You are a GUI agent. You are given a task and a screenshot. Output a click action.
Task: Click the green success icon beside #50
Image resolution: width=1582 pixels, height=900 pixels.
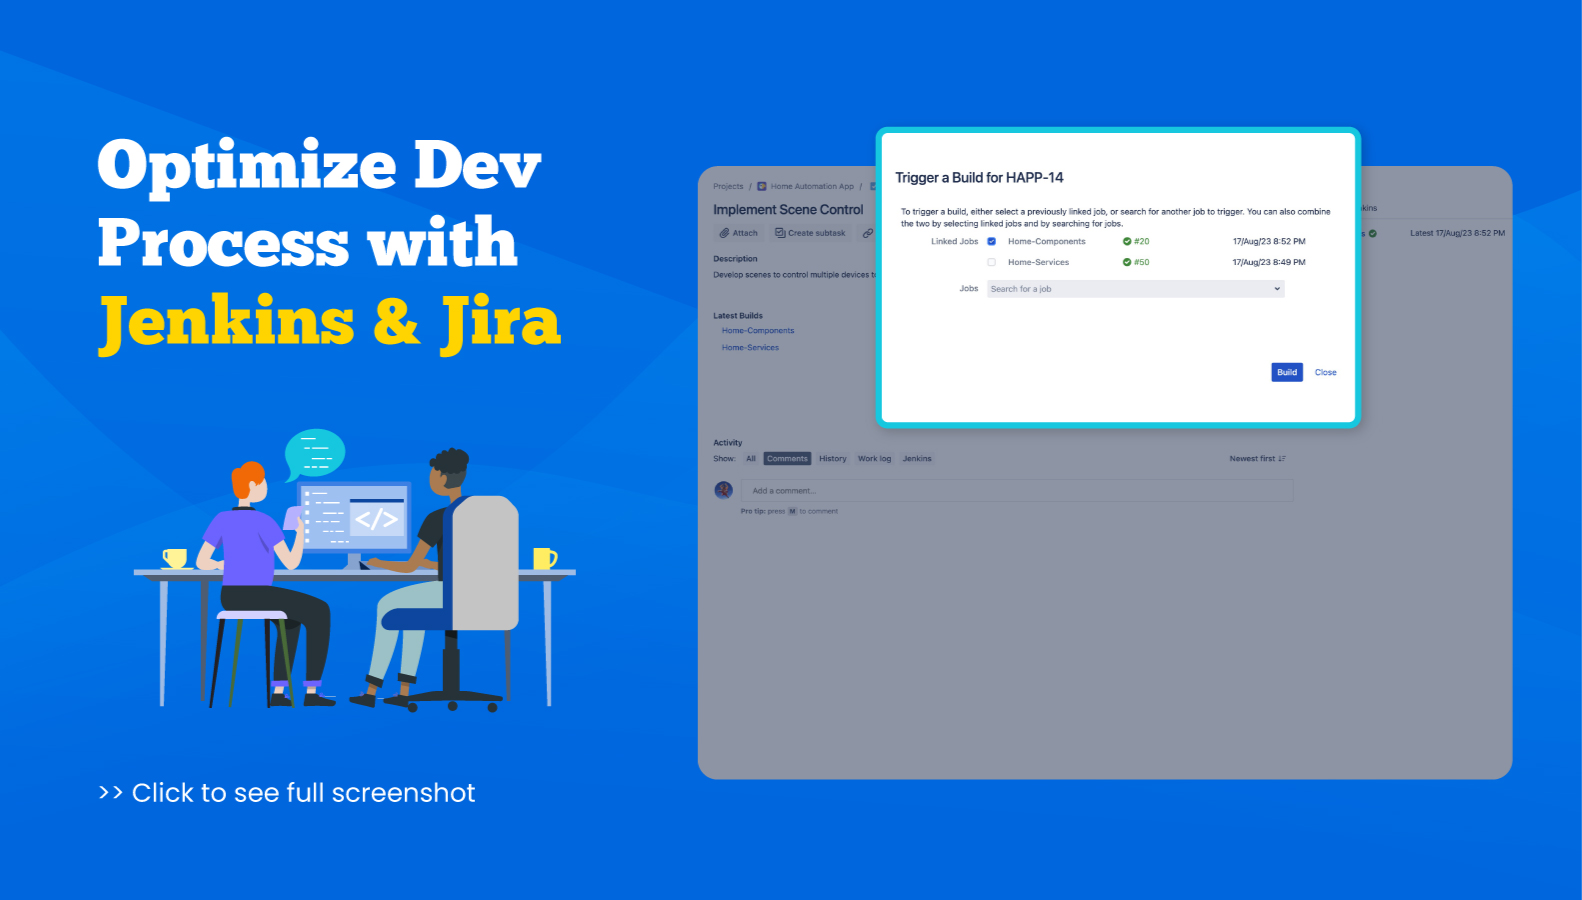pyautogui.click(x=1127, y=262)
